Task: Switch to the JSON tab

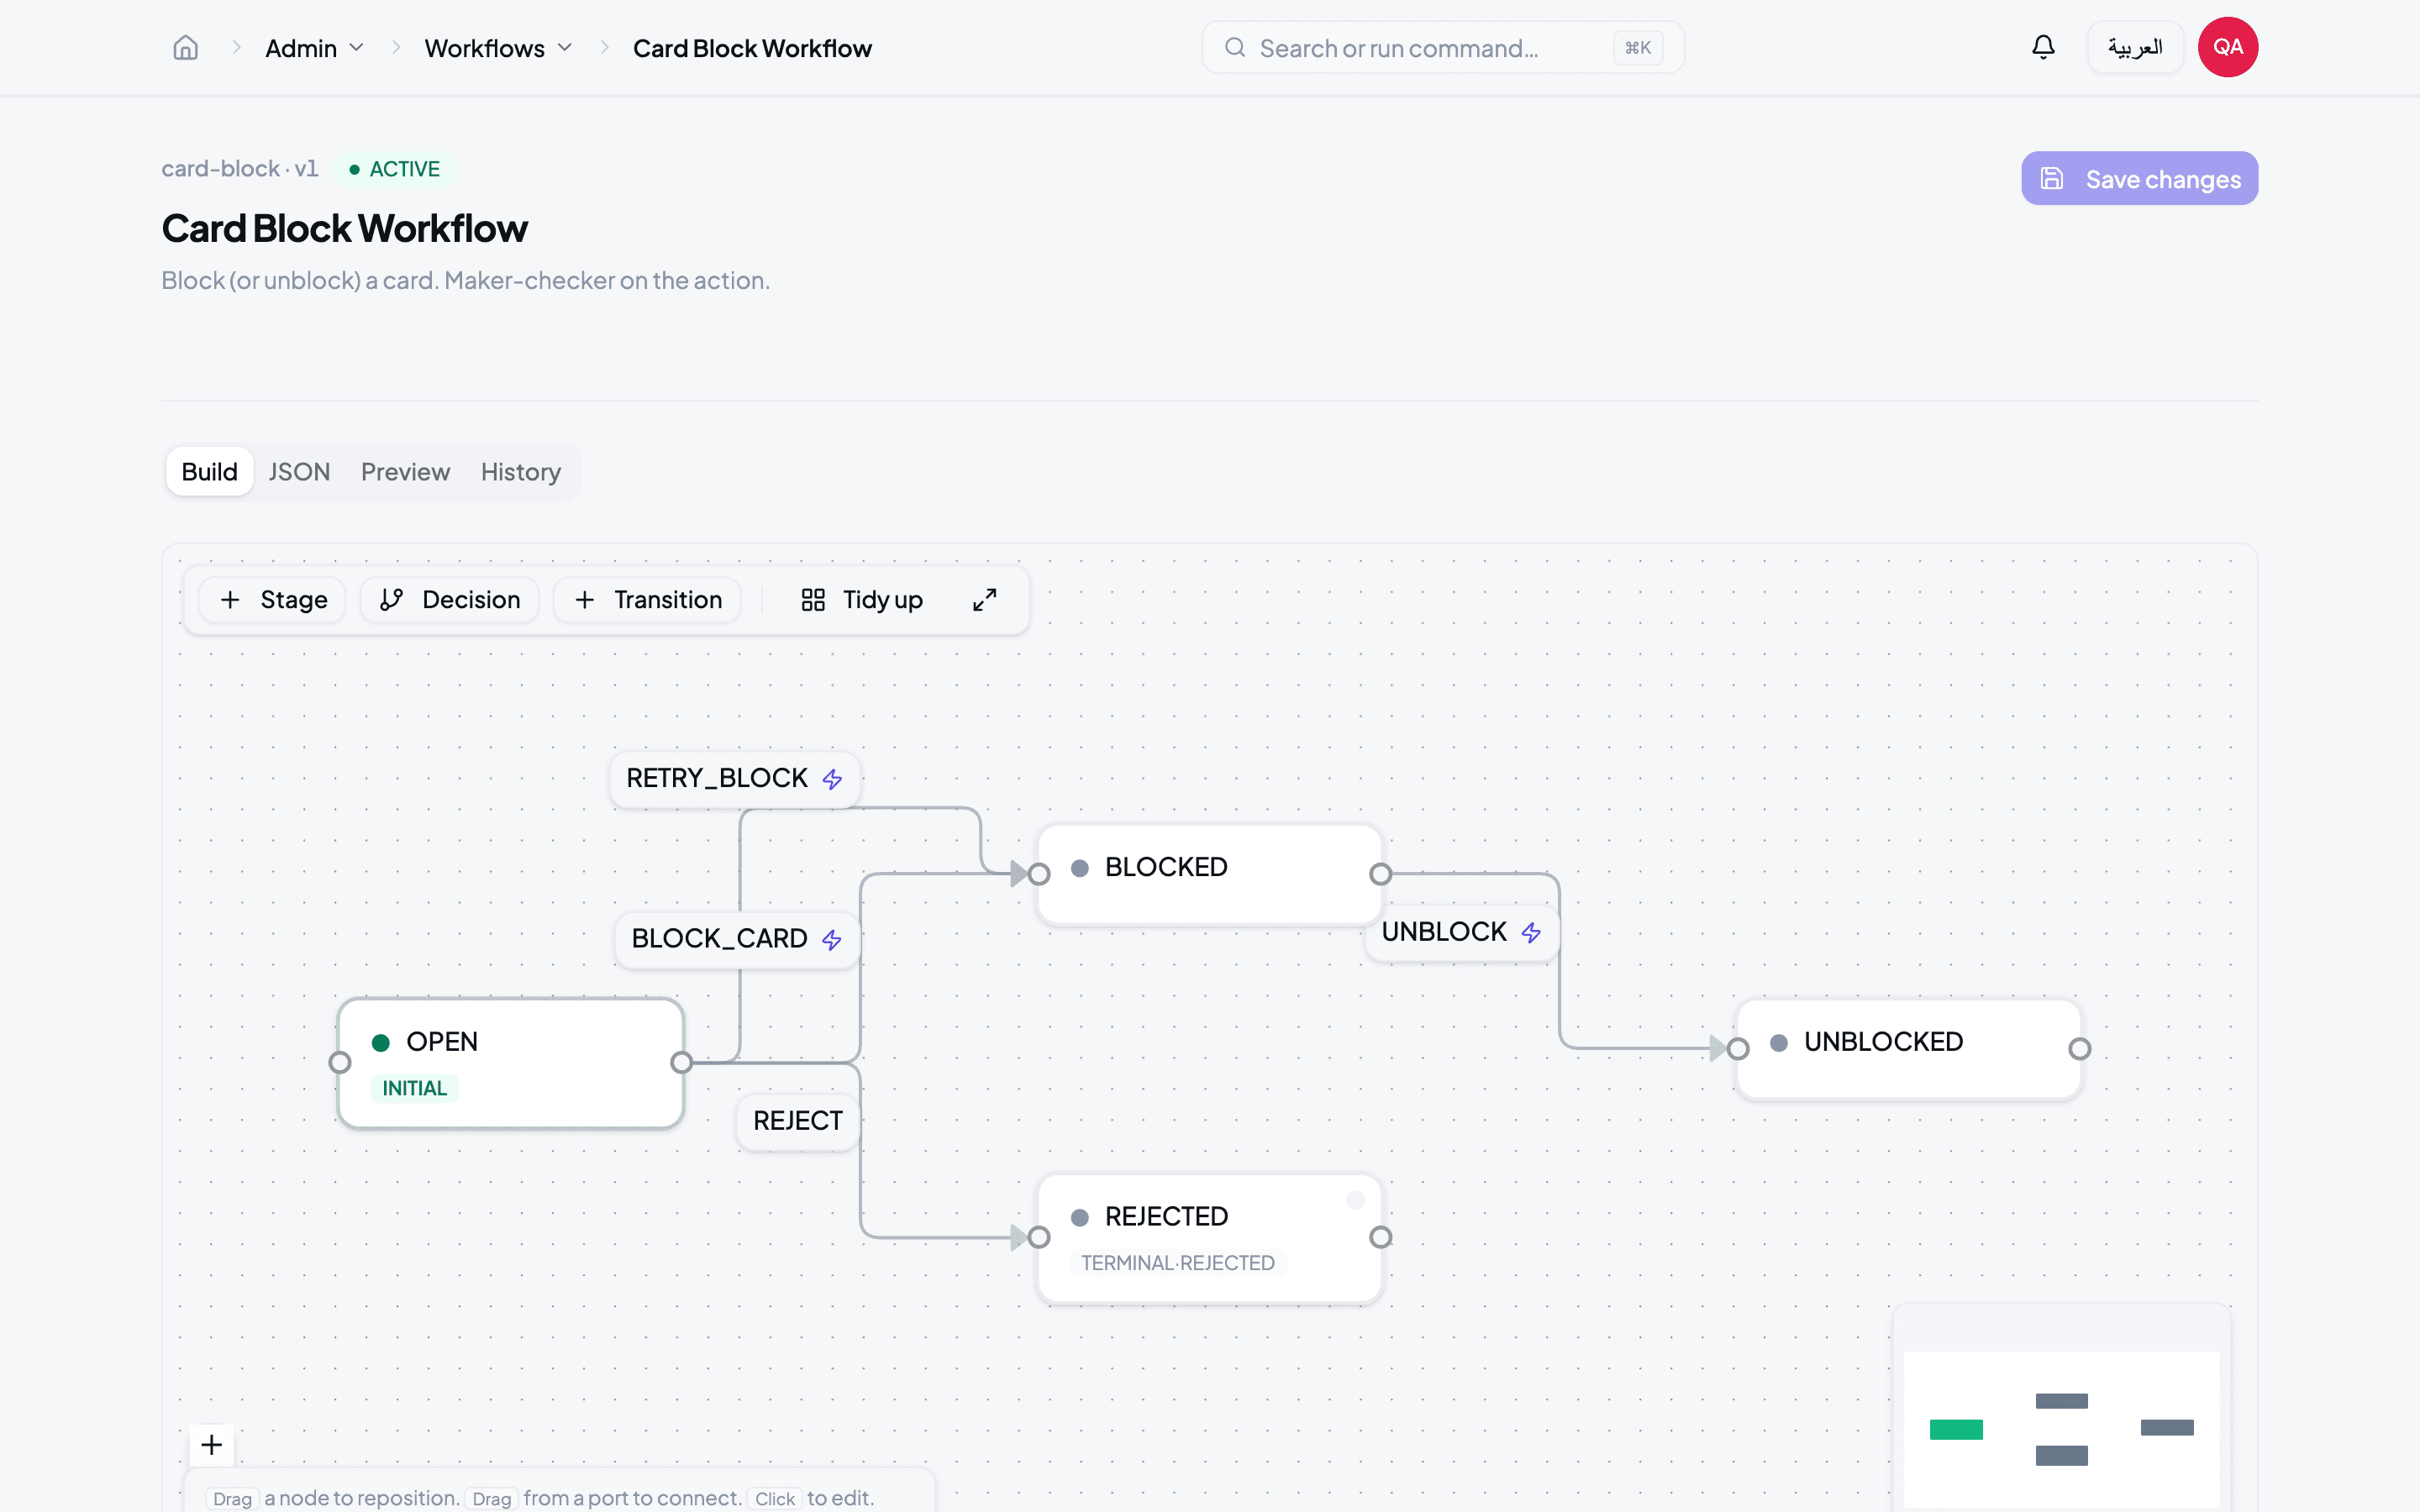Action: (x=299, y=472)
